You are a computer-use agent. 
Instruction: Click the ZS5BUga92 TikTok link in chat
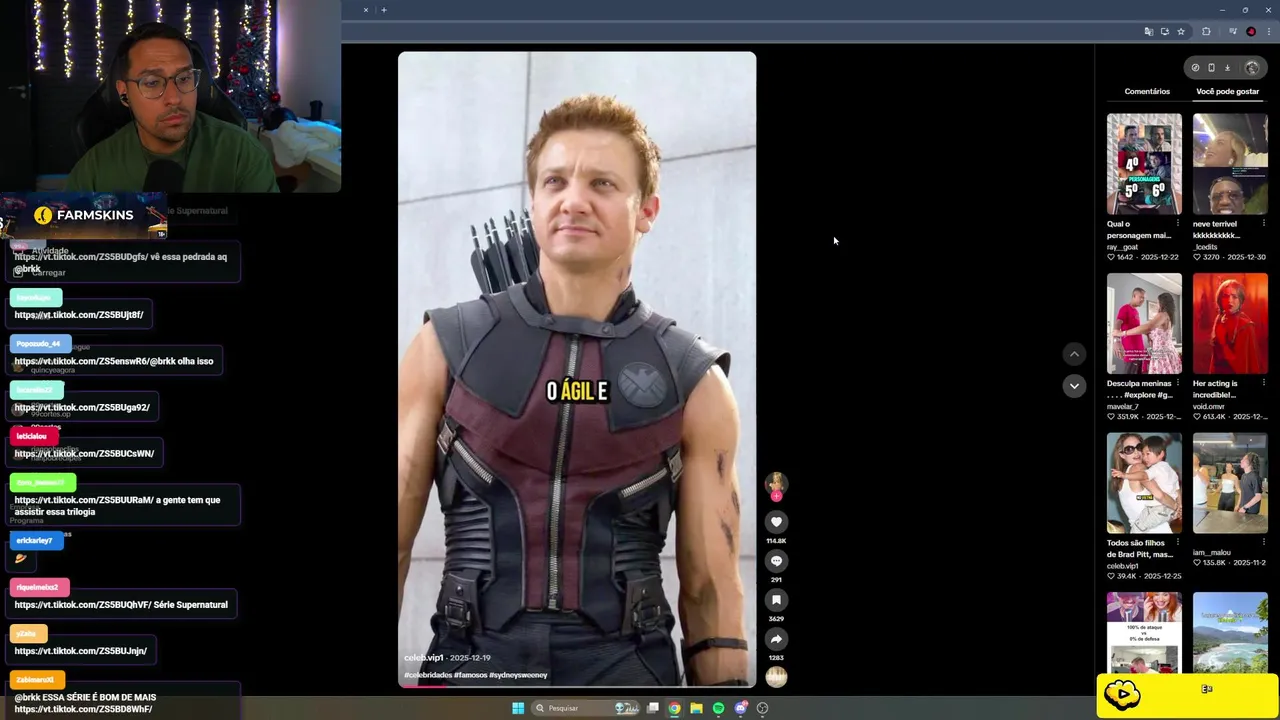[82, 407]
